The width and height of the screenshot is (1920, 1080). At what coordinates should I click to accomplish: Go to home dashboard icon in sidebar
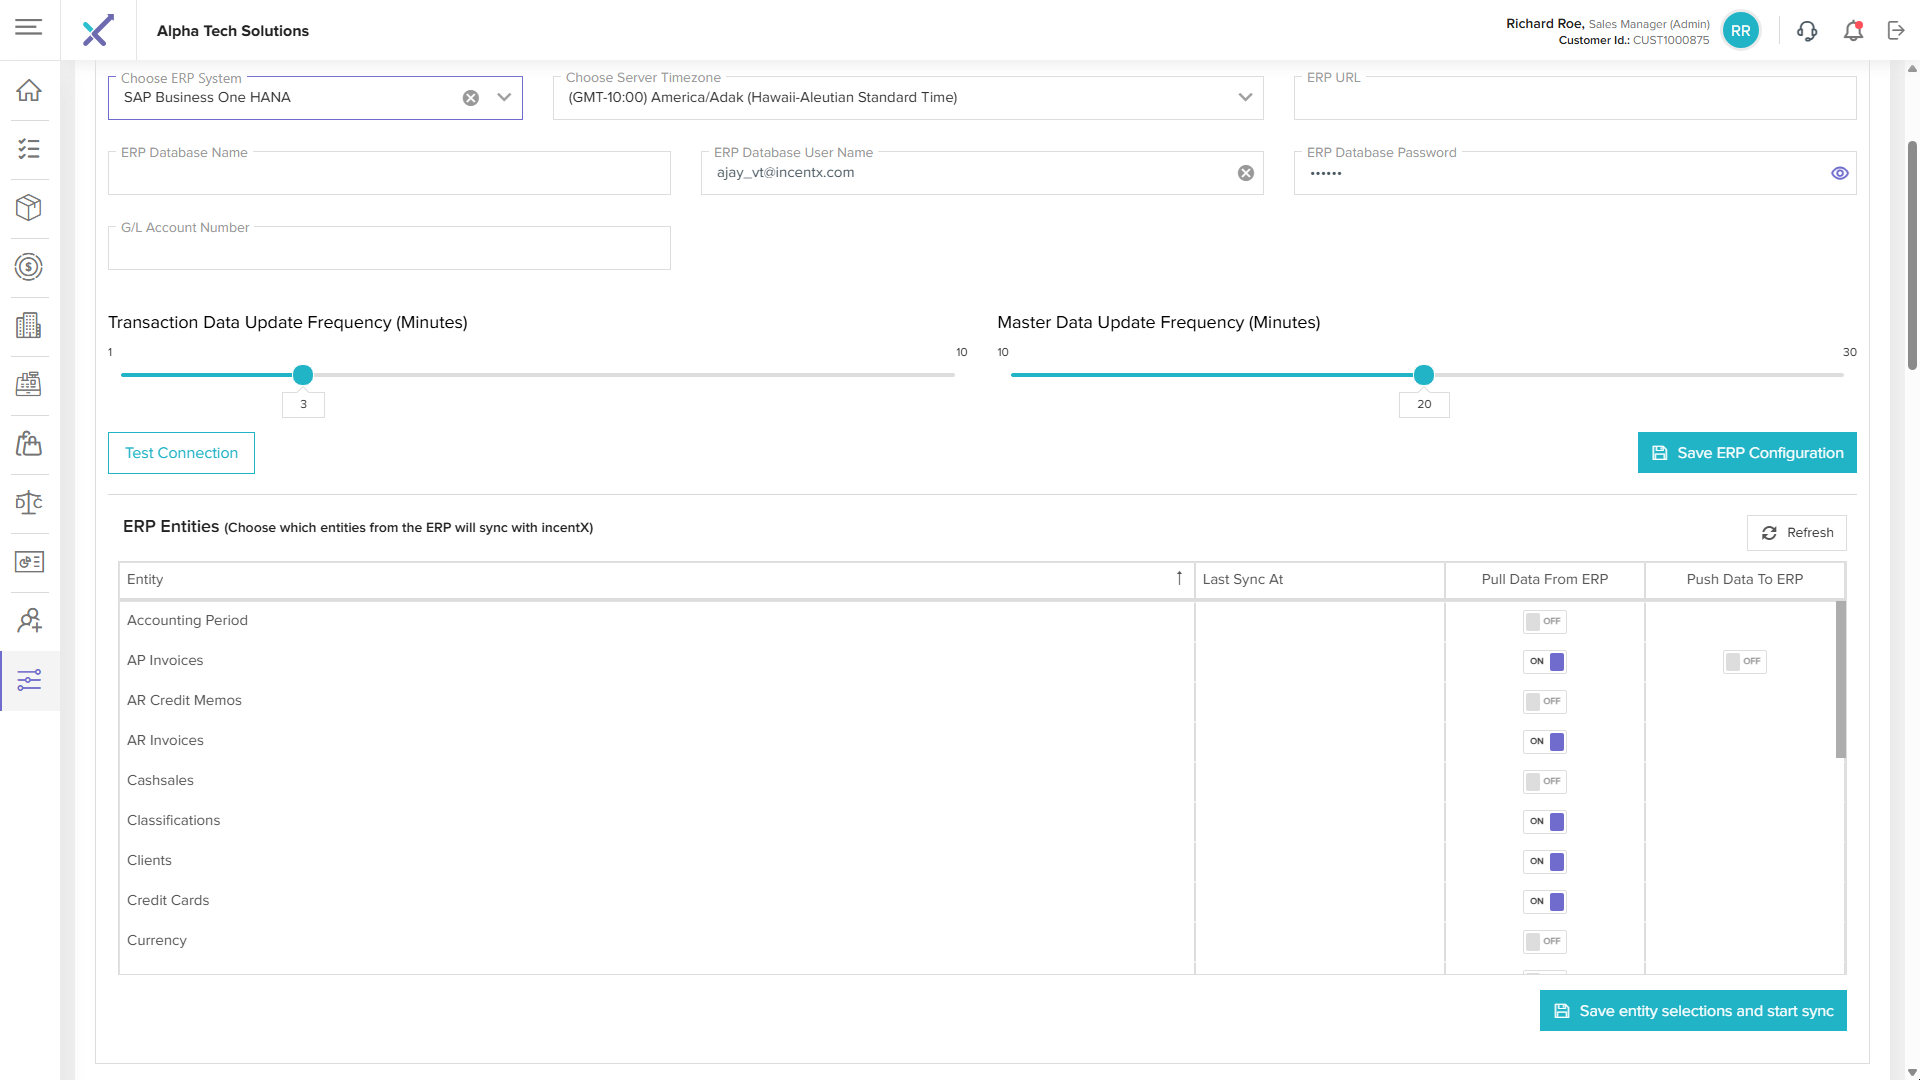point(29,90)
